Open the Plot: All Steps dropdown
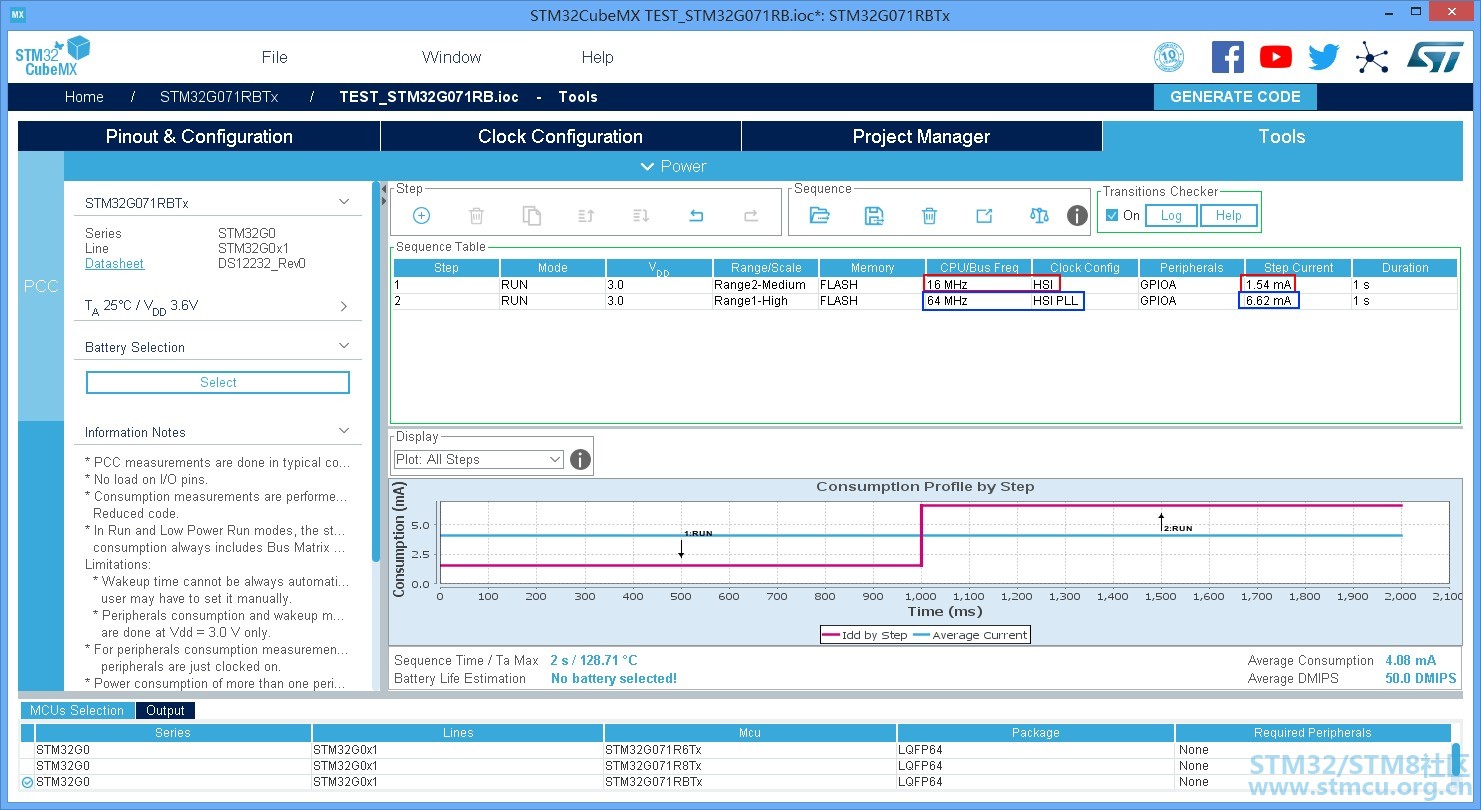 pos(479,460)
